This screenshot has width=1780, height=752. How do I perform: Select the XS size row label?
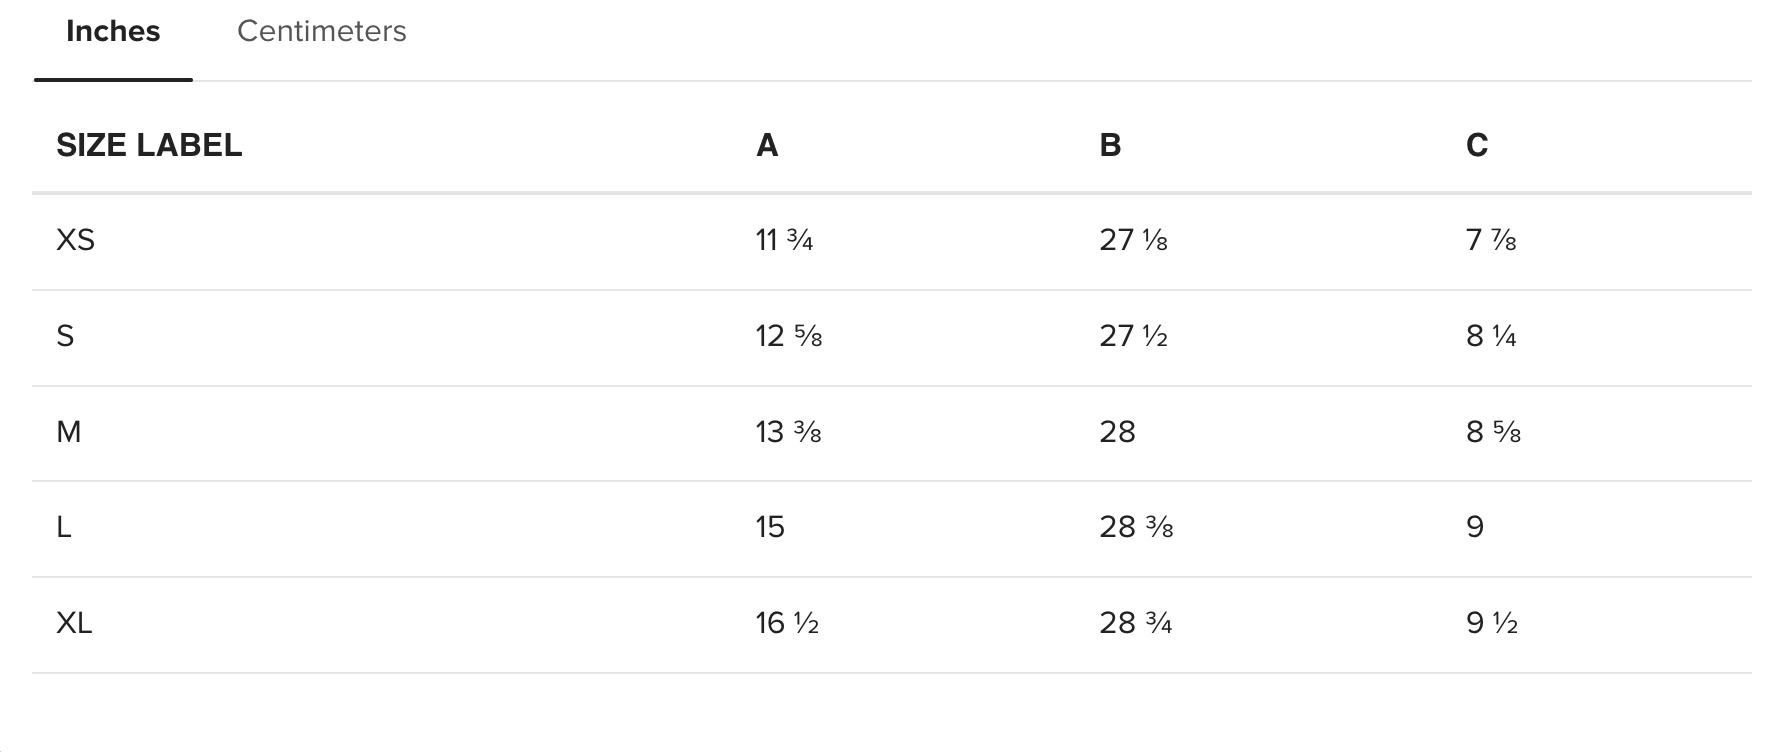click(76, 240)
